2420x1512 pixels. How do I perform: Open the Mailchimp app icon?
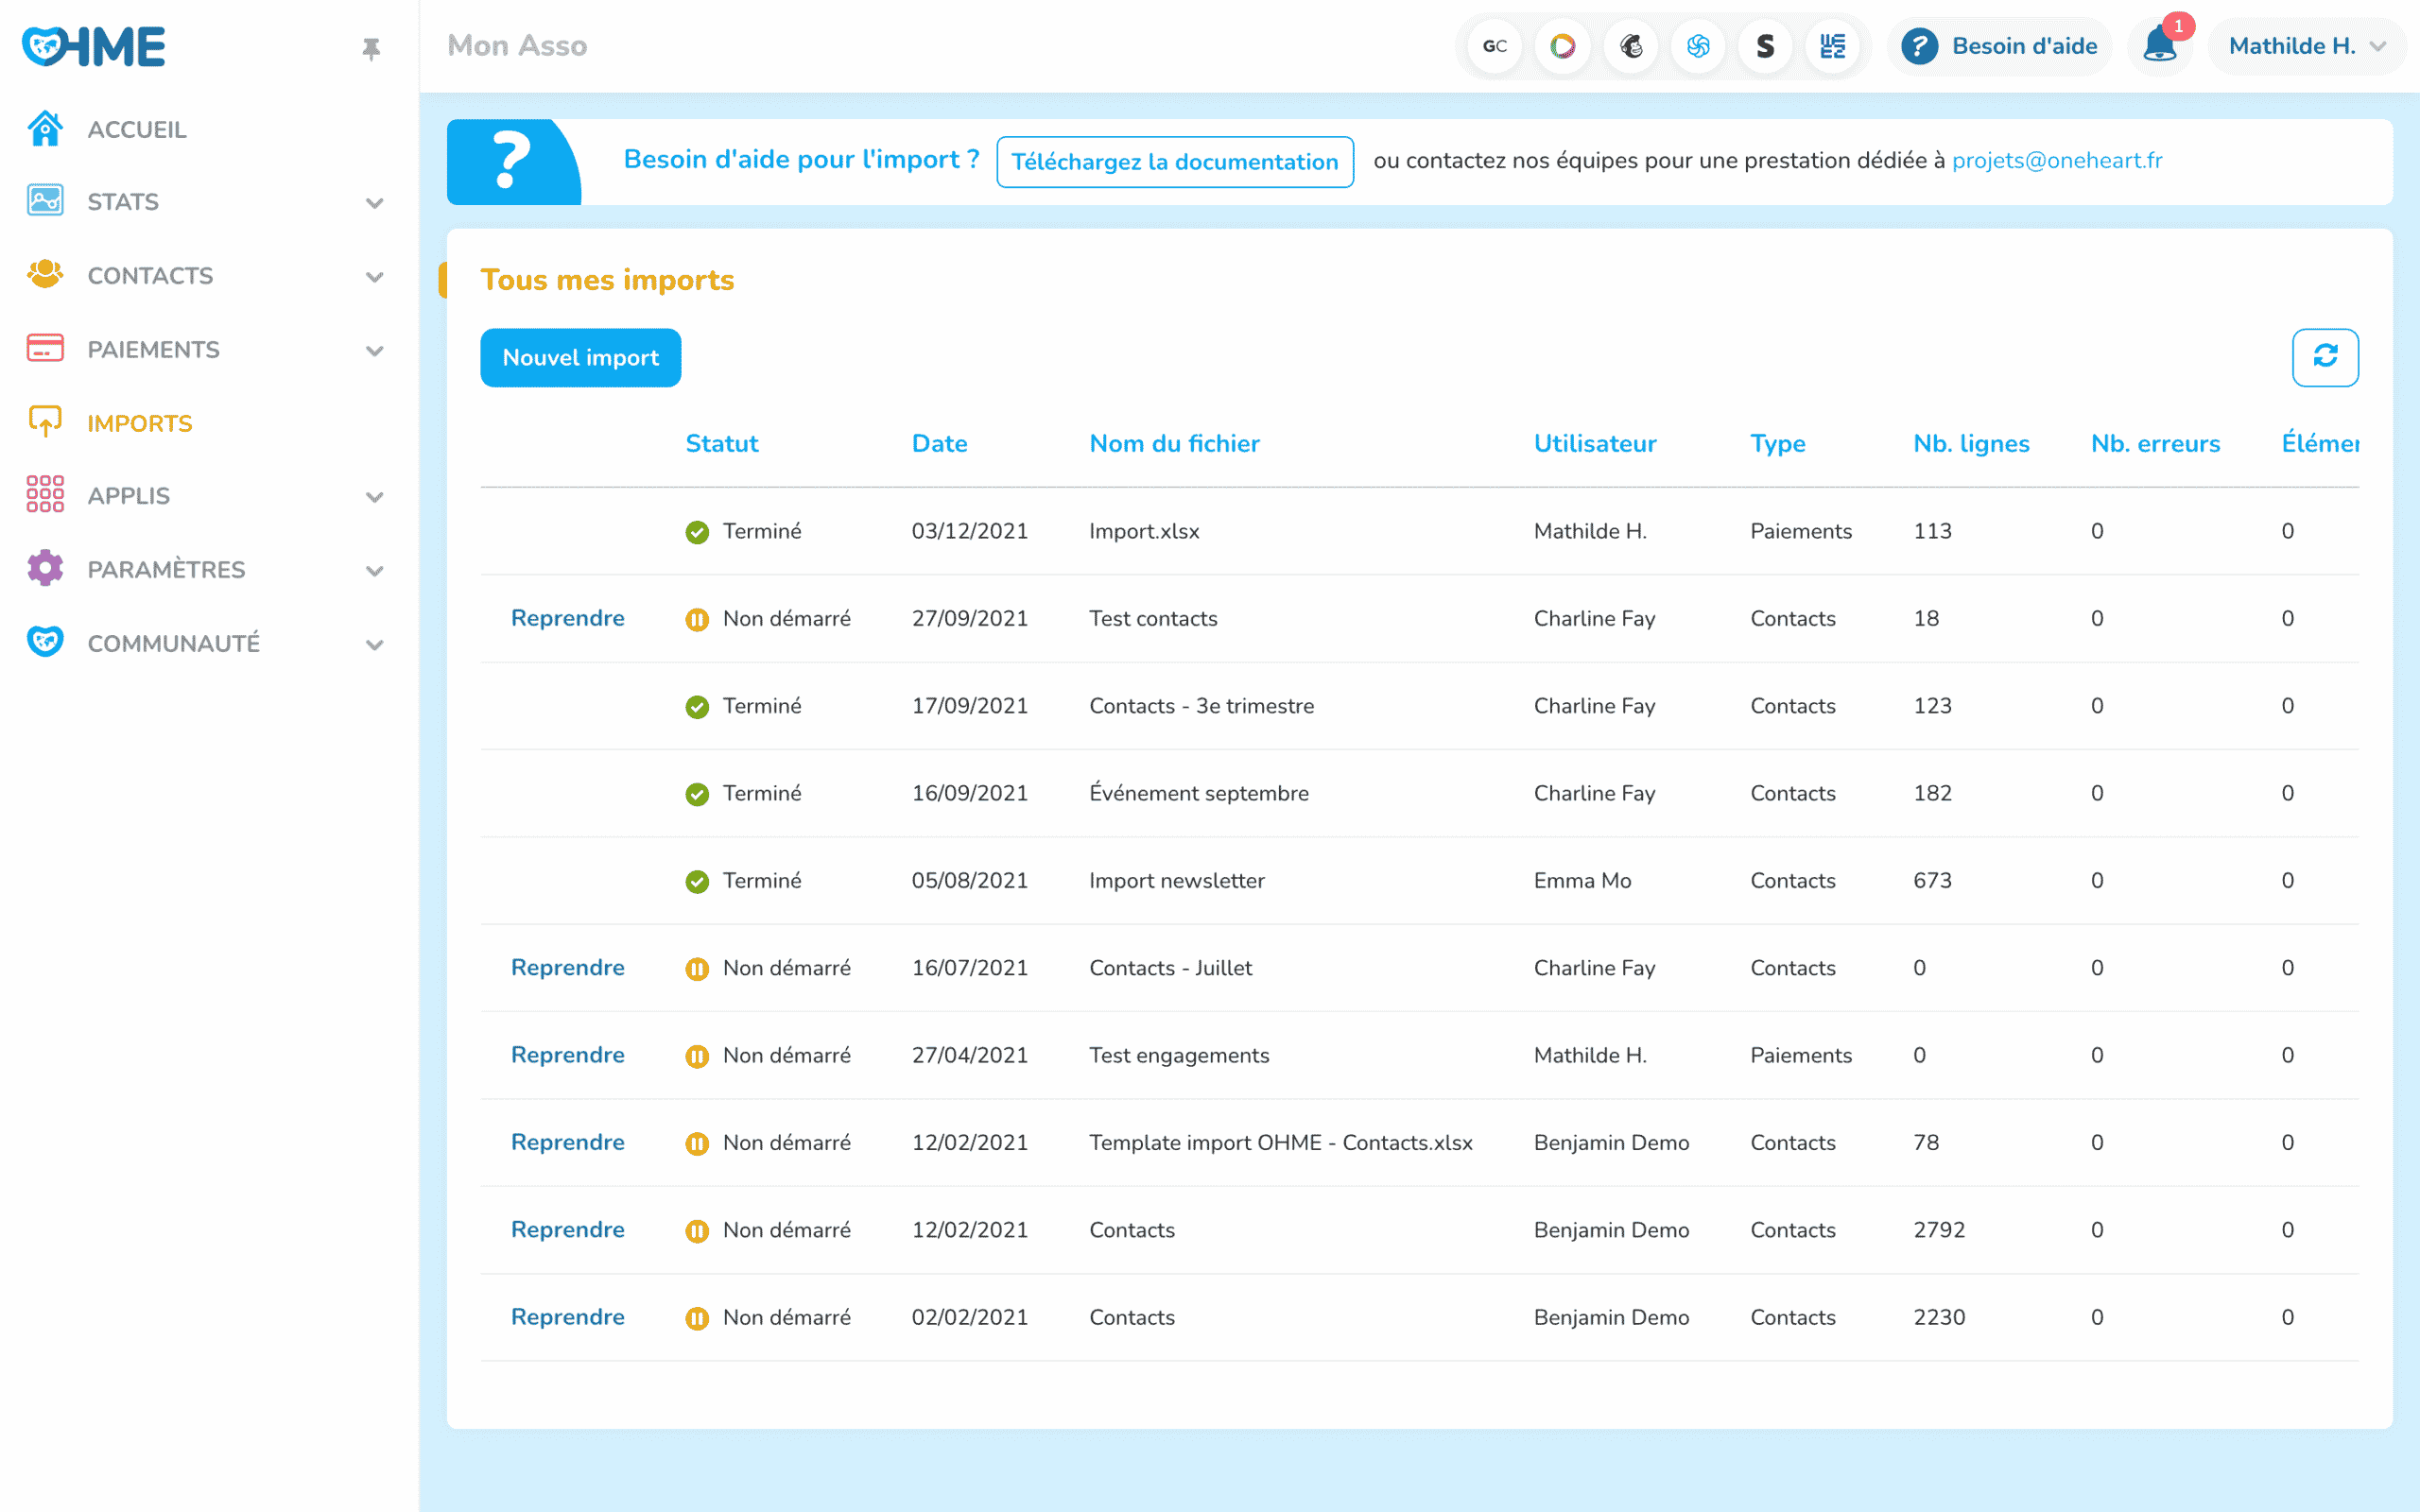coord(1631,46)
